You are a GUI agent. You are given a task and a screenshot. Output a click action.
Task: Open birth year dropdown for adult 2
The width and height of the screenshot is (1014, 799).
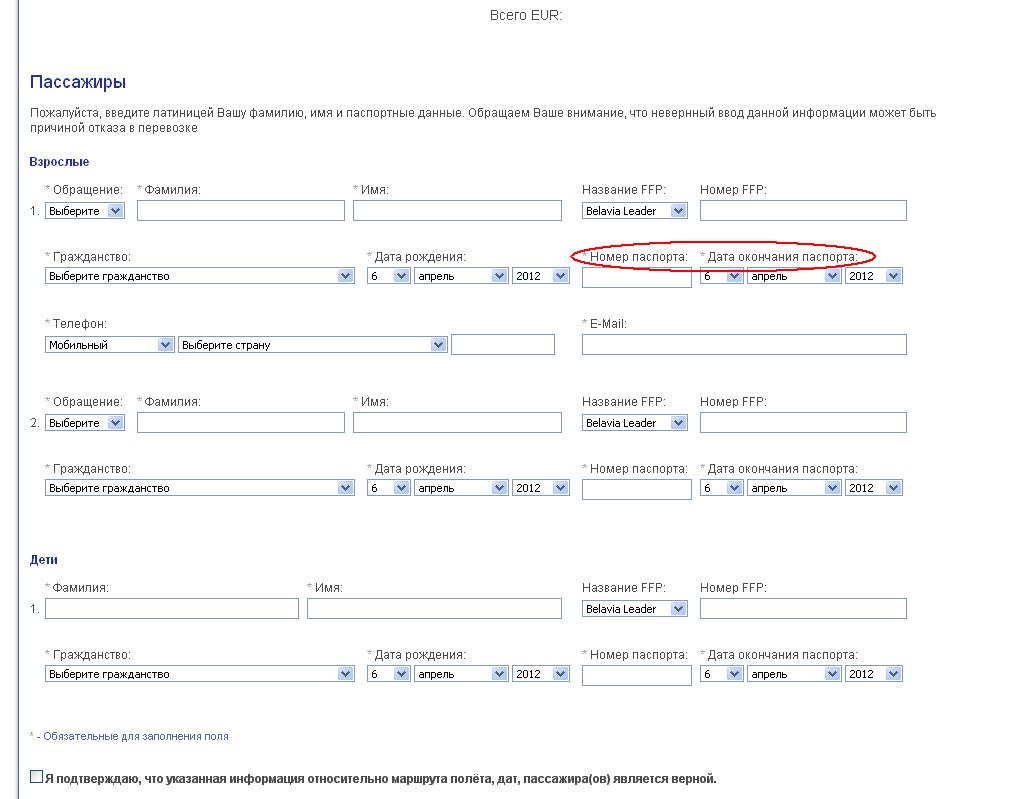point(540,488)
